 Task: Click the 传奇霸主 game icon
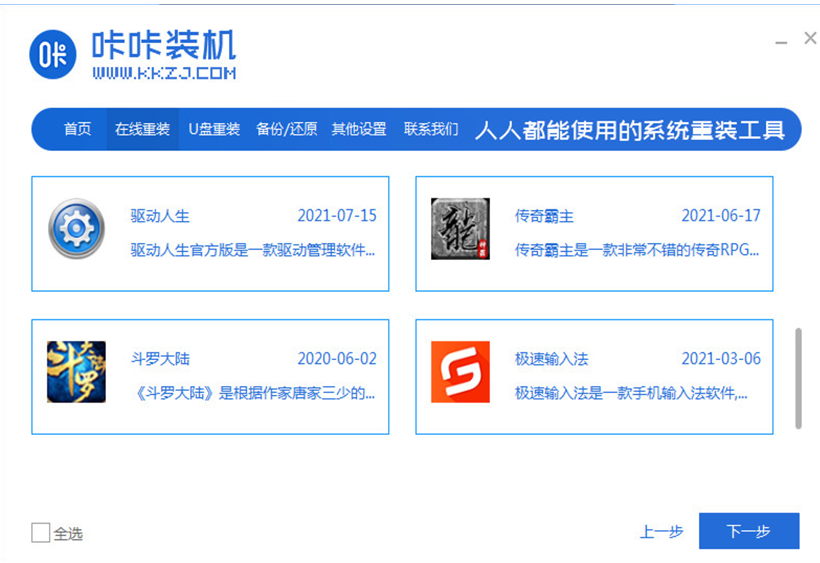pyautogui.click(x=460, y=229)
